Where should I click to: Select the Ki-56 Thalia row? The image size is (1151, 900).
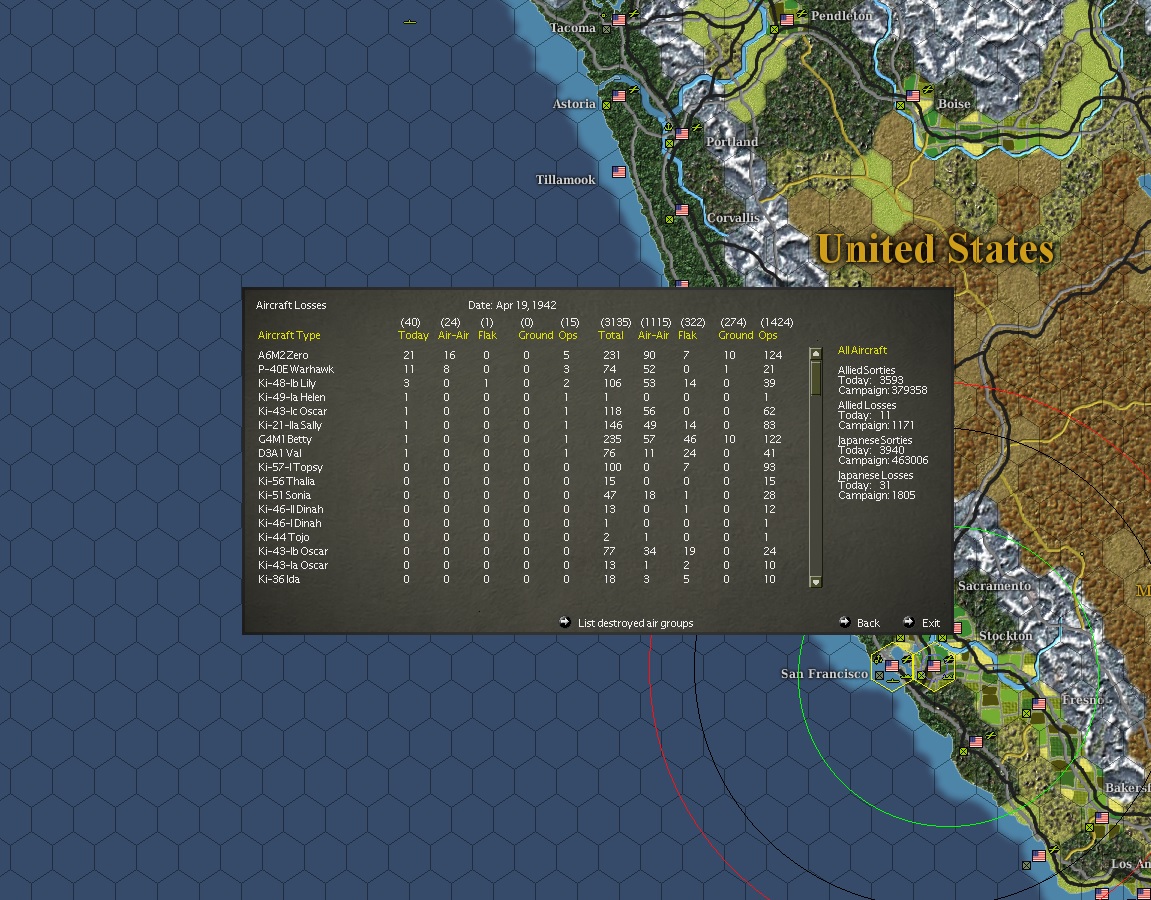click(521, 481)
